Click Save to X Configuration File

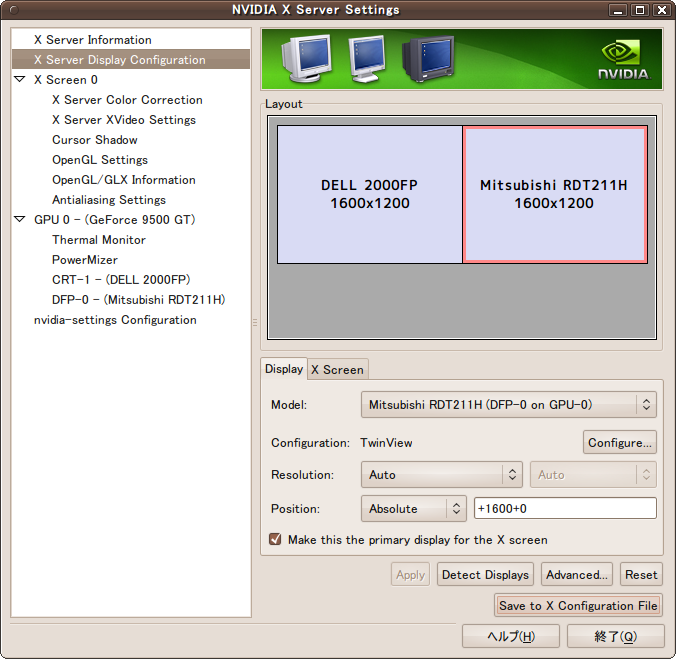pyautogui.click(x=578, y=606)
